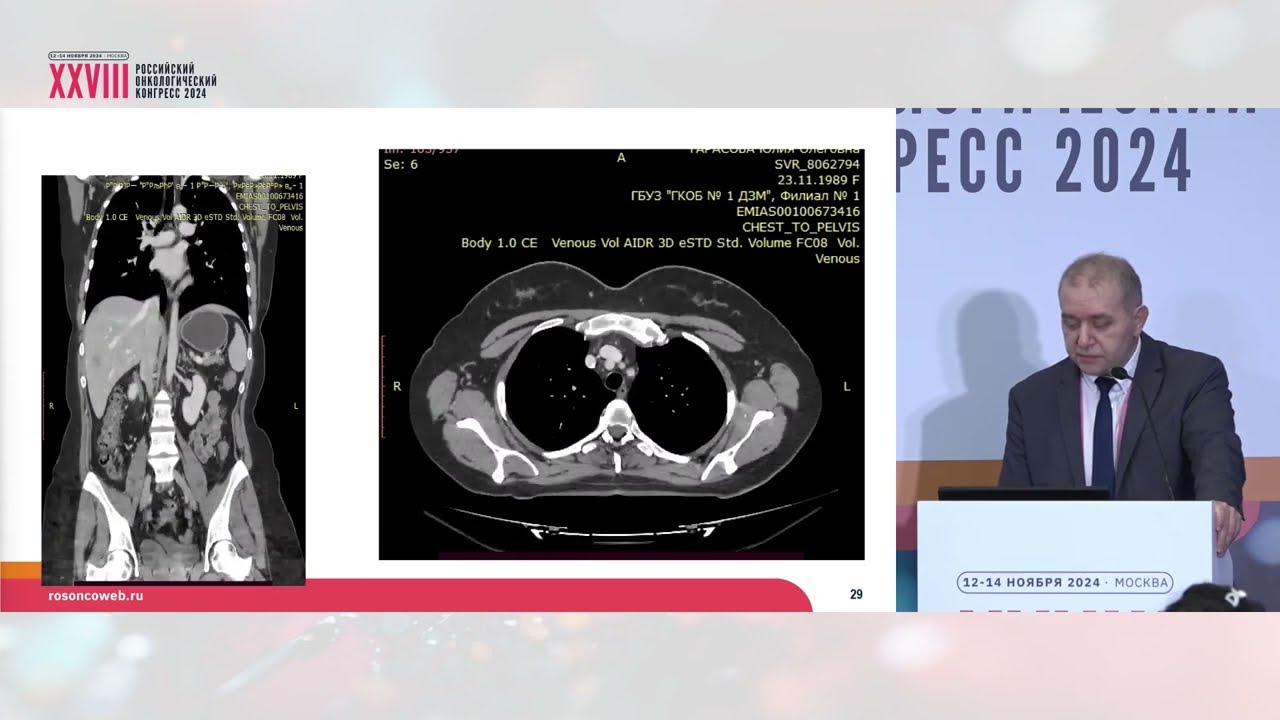Viewport: 1280px width, 720px height.
Task: Select the coronal CT scan image
Action: pyautogui.click(x=173, y=380)
